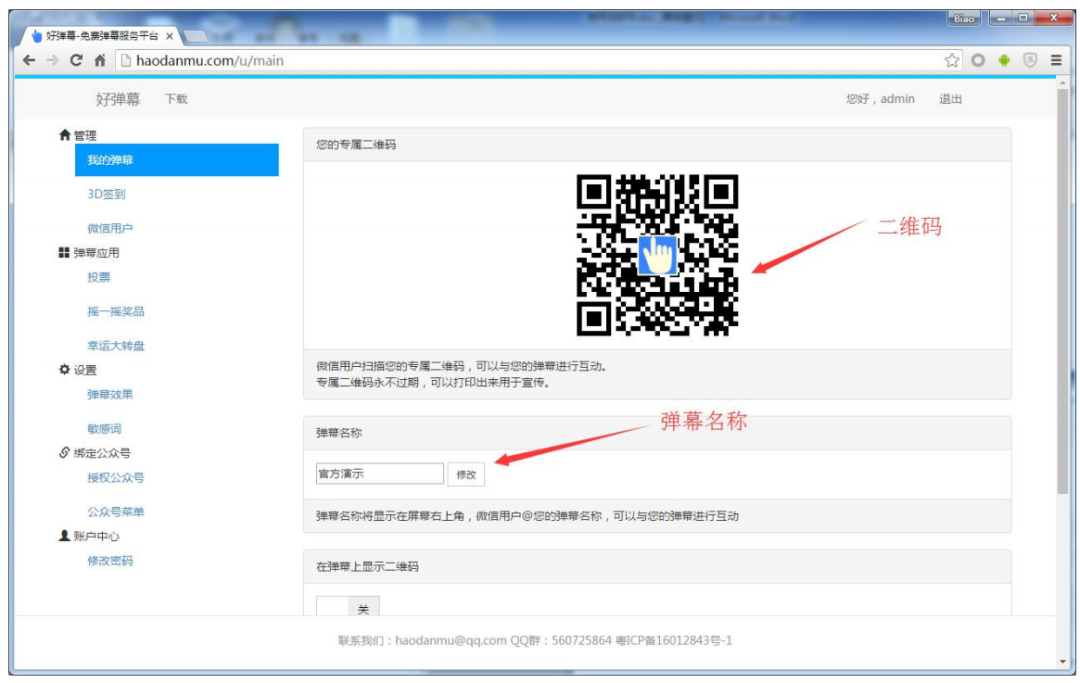Select 我的弹幕 in the sidebar
1080x683 pixels.
[x=176, y=160]
